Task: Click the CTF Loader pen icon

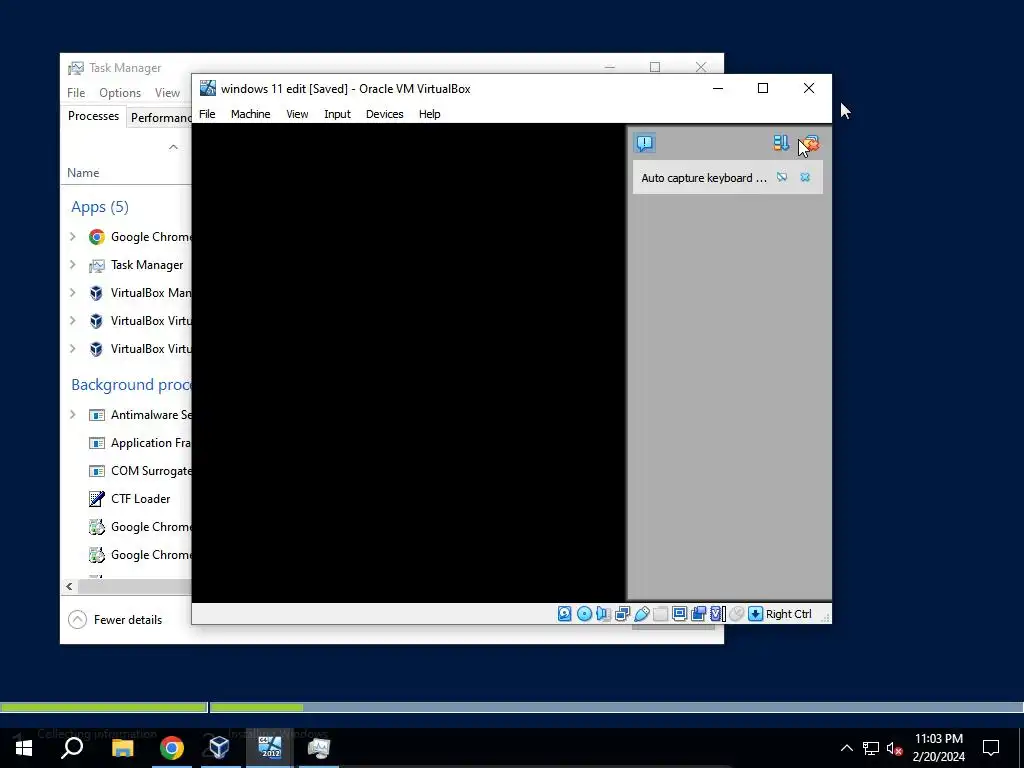Action: point(97,499)
